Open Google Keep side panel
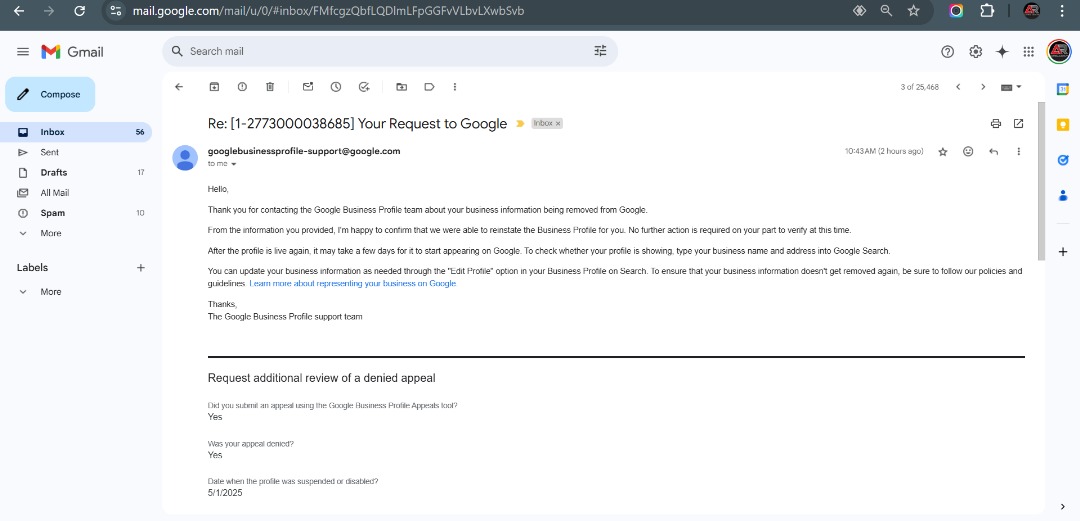 click(1063, 125)
